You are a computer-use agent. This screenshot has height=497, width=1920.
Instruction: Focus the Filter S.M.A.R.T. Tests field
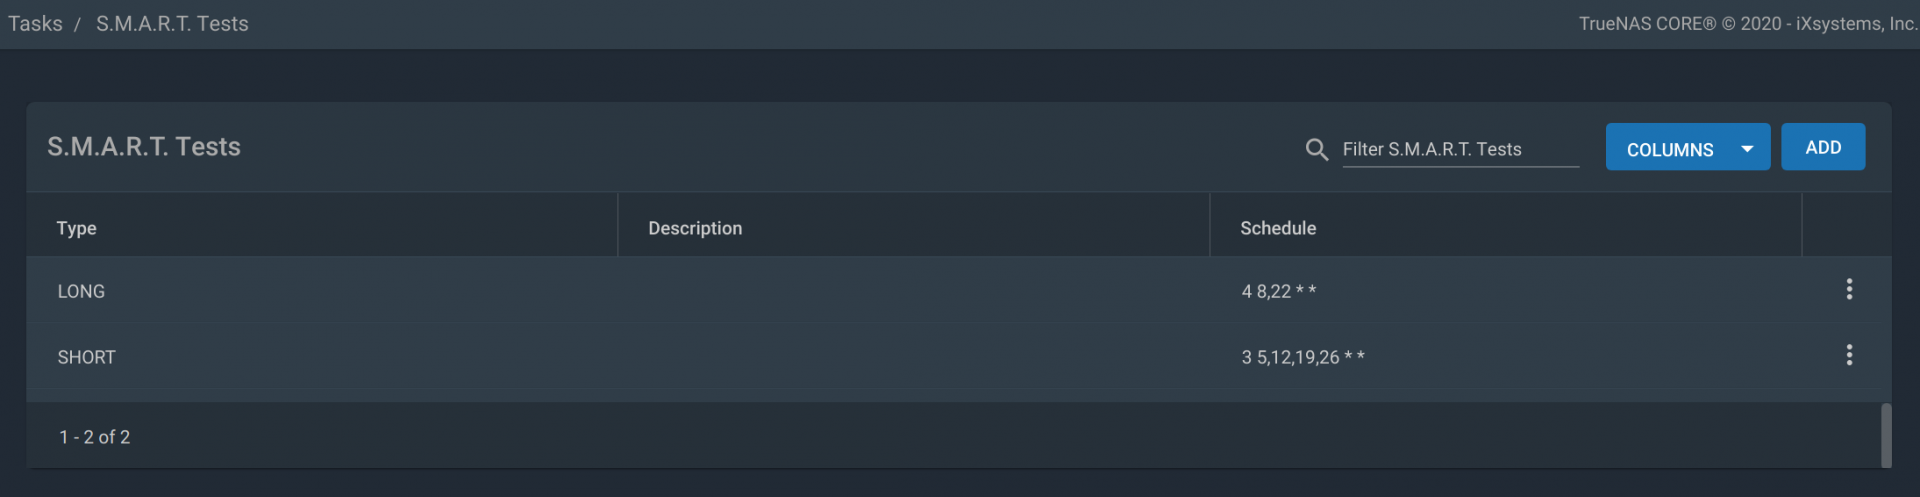[x=1460, y=149]
